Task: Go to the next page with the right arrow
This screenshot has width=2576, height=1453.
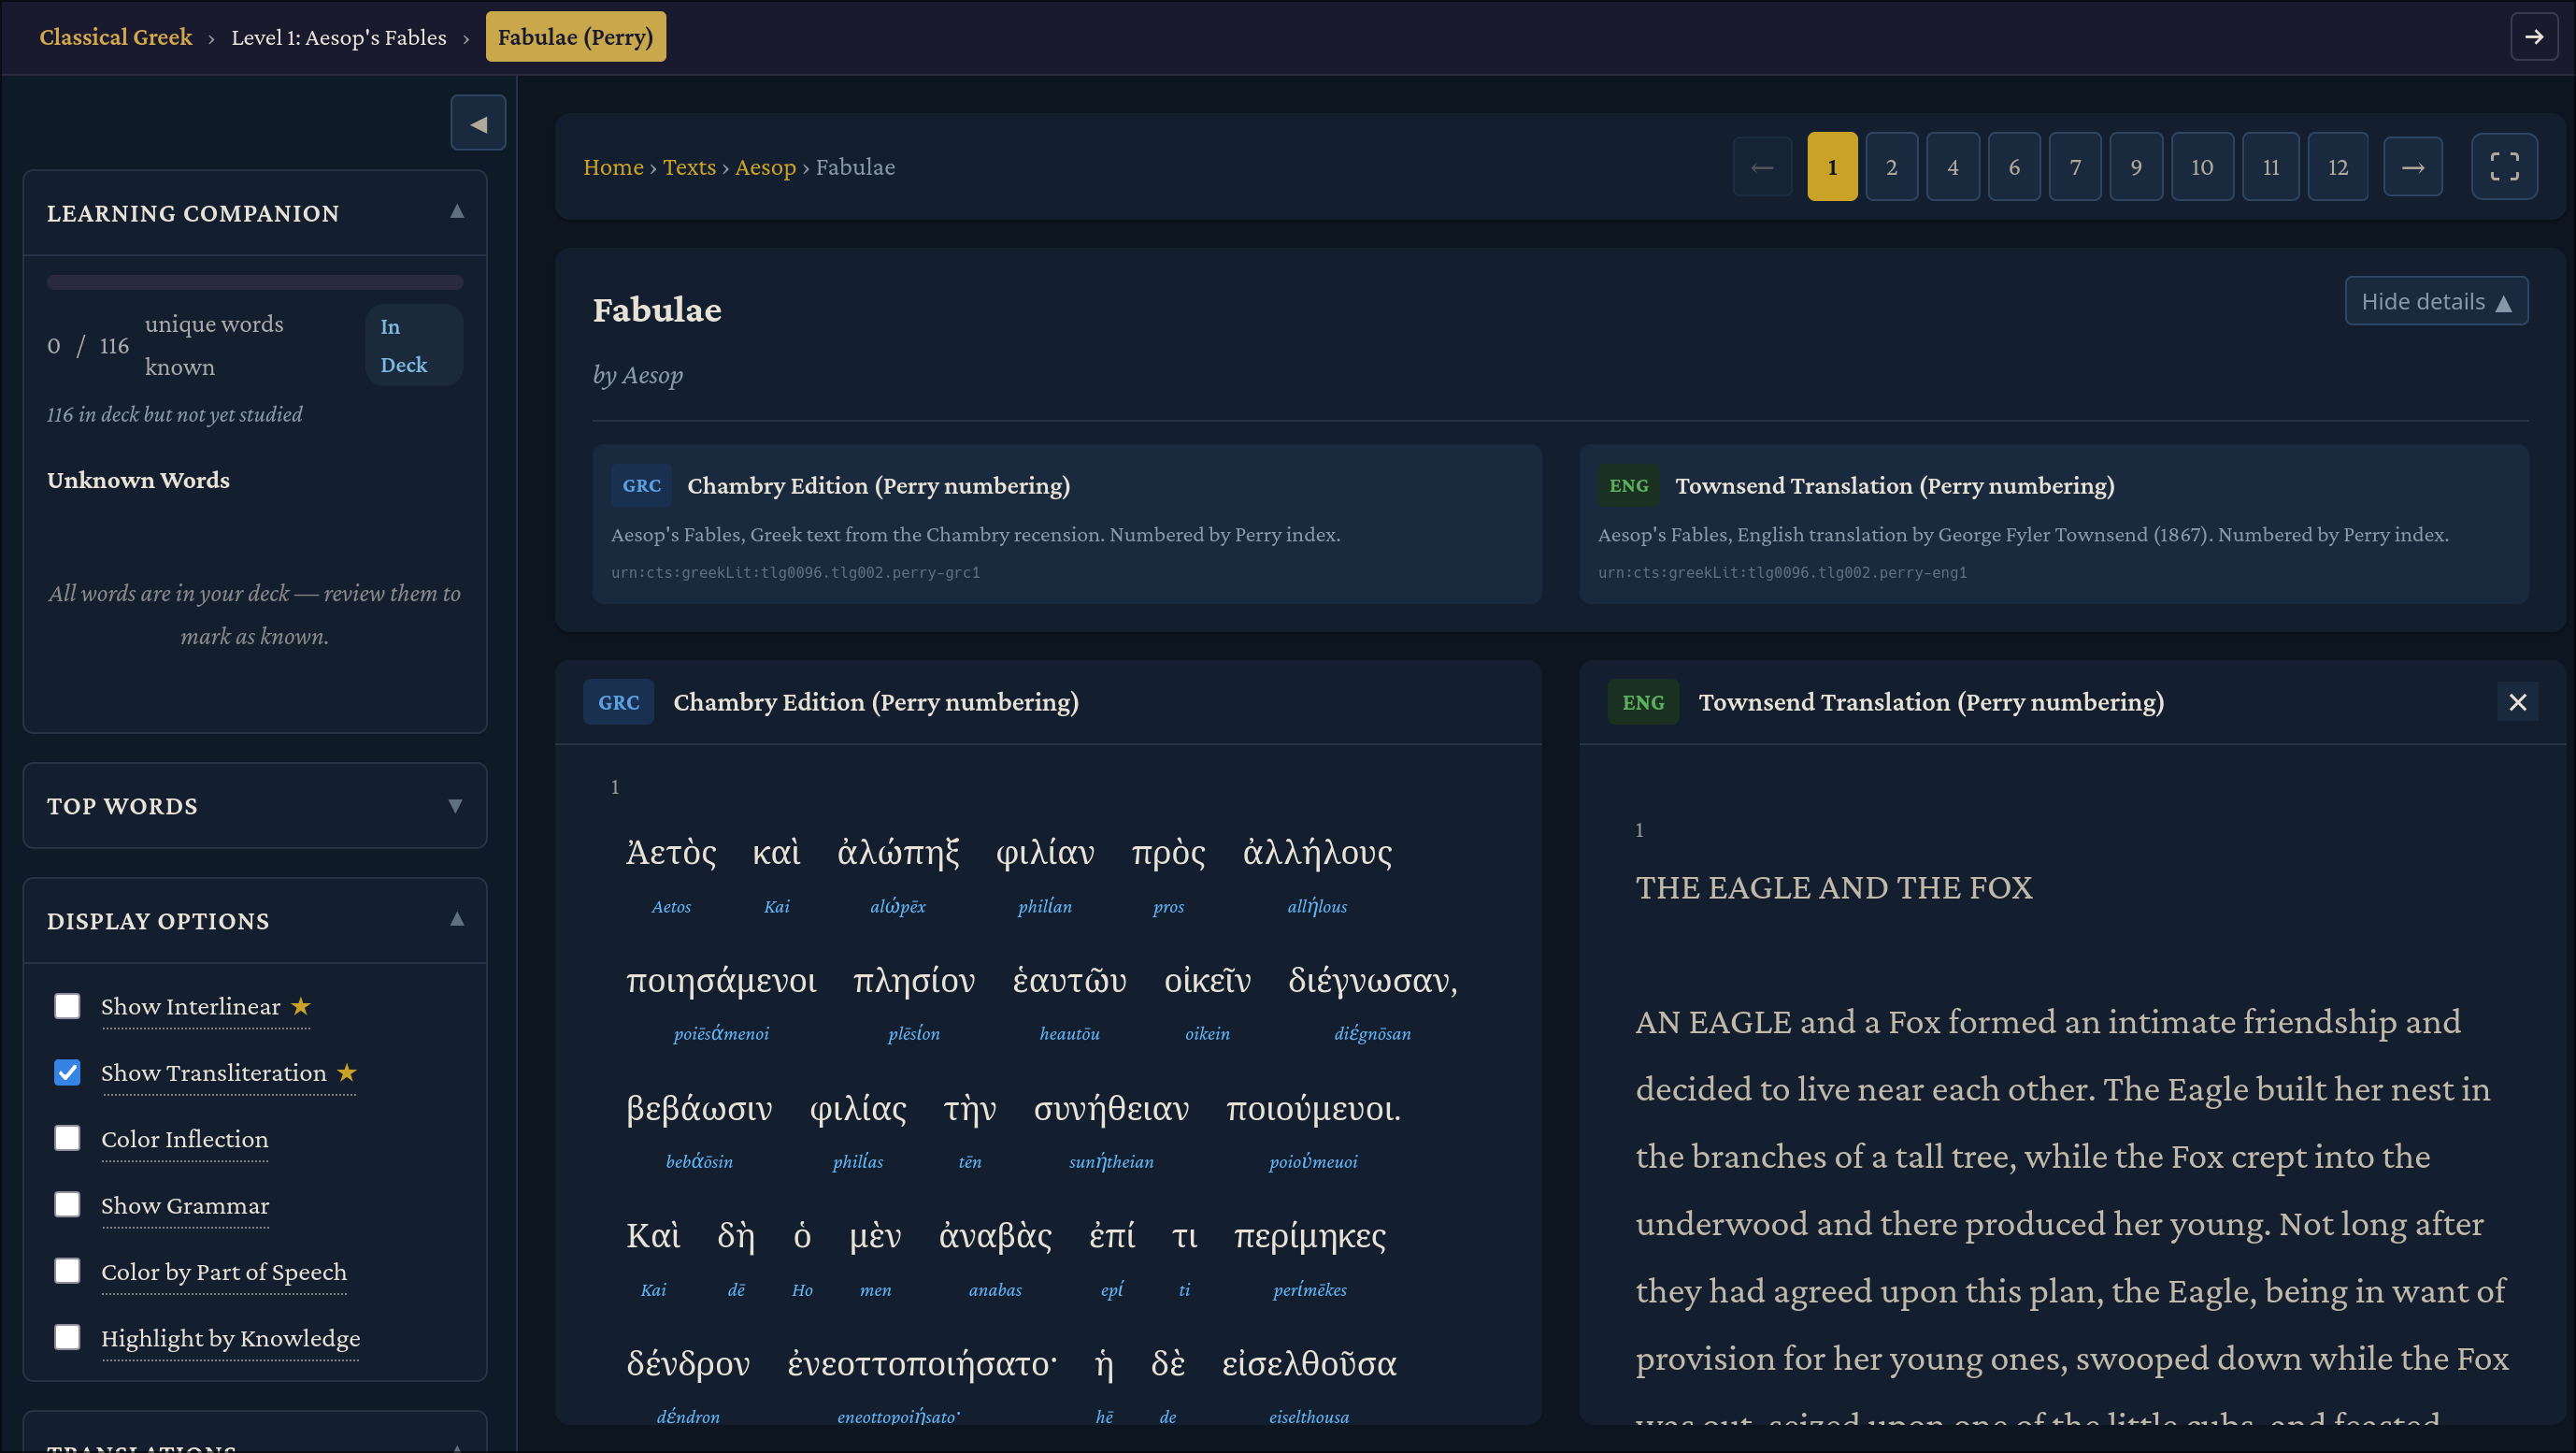Action: [x=2412, y=167]
